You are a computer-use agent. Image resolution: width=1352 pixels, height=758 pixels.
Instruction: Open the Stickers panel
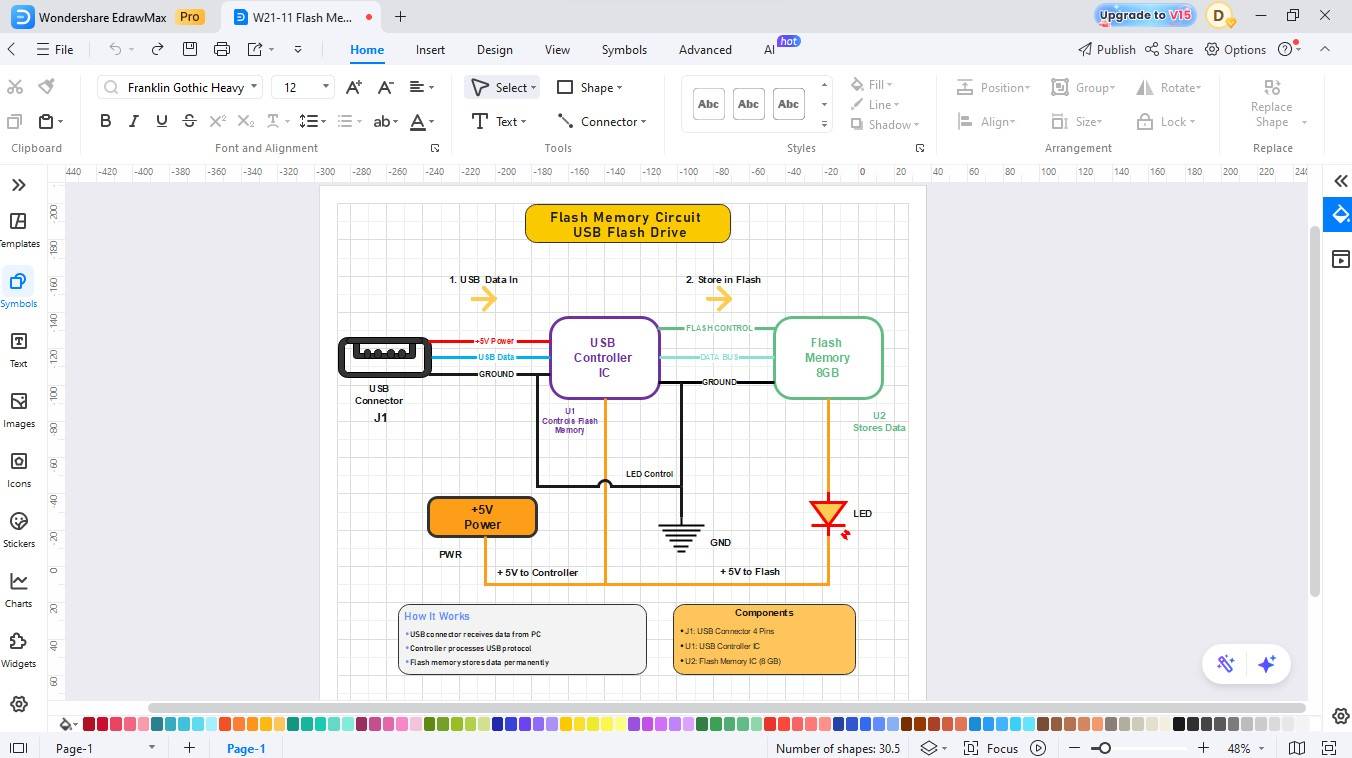(19, 528)
